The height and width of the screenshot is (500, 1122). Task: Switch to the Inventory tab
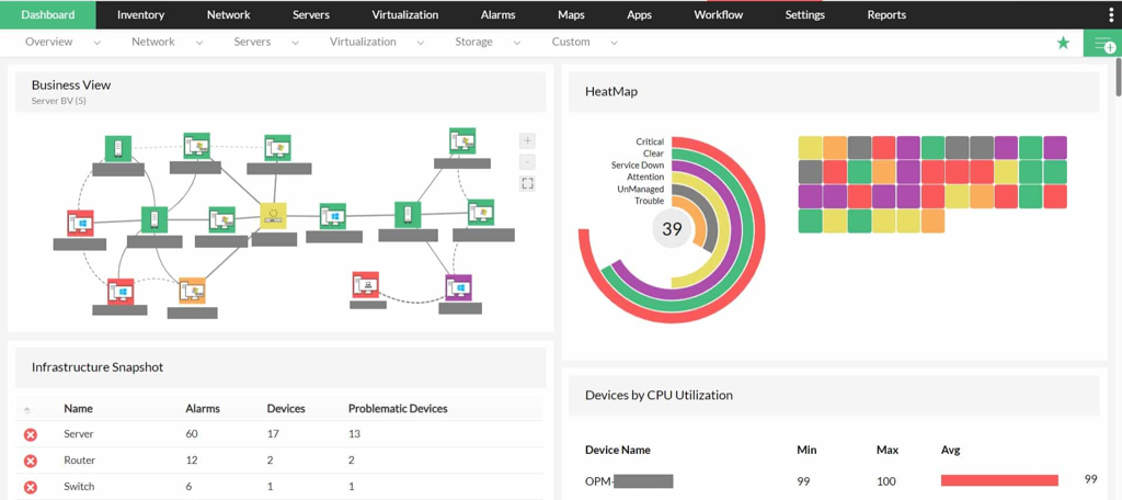pos(140,15)
